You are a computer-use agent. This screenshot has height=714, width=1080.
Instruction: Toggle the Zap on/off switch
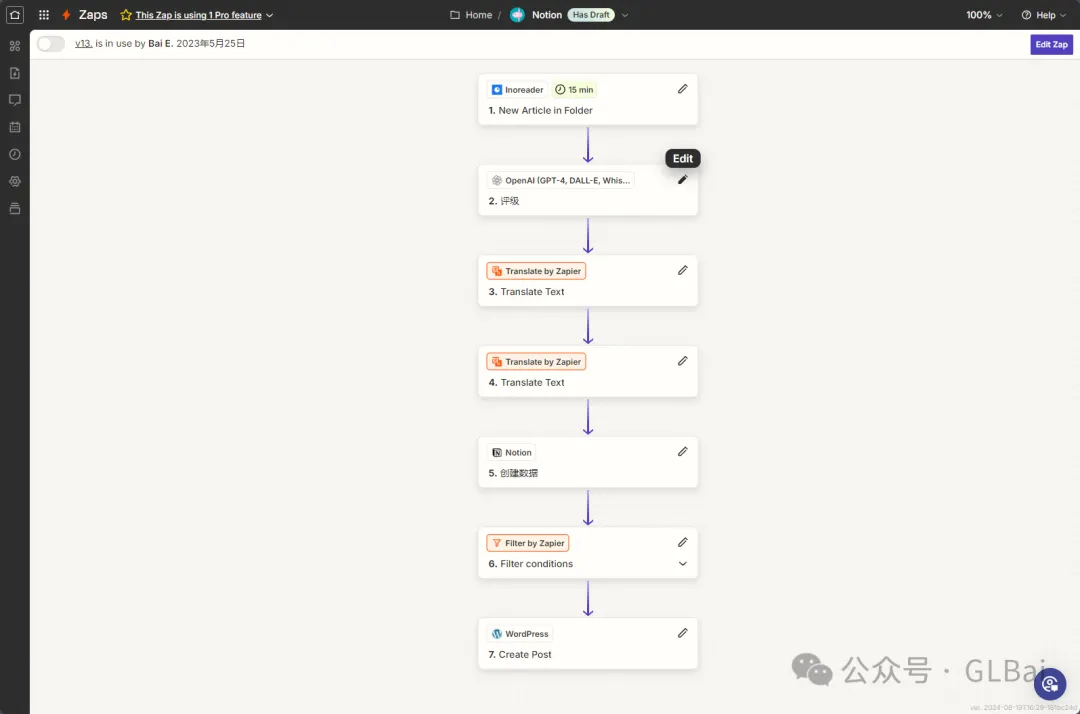tap(51, 43)
